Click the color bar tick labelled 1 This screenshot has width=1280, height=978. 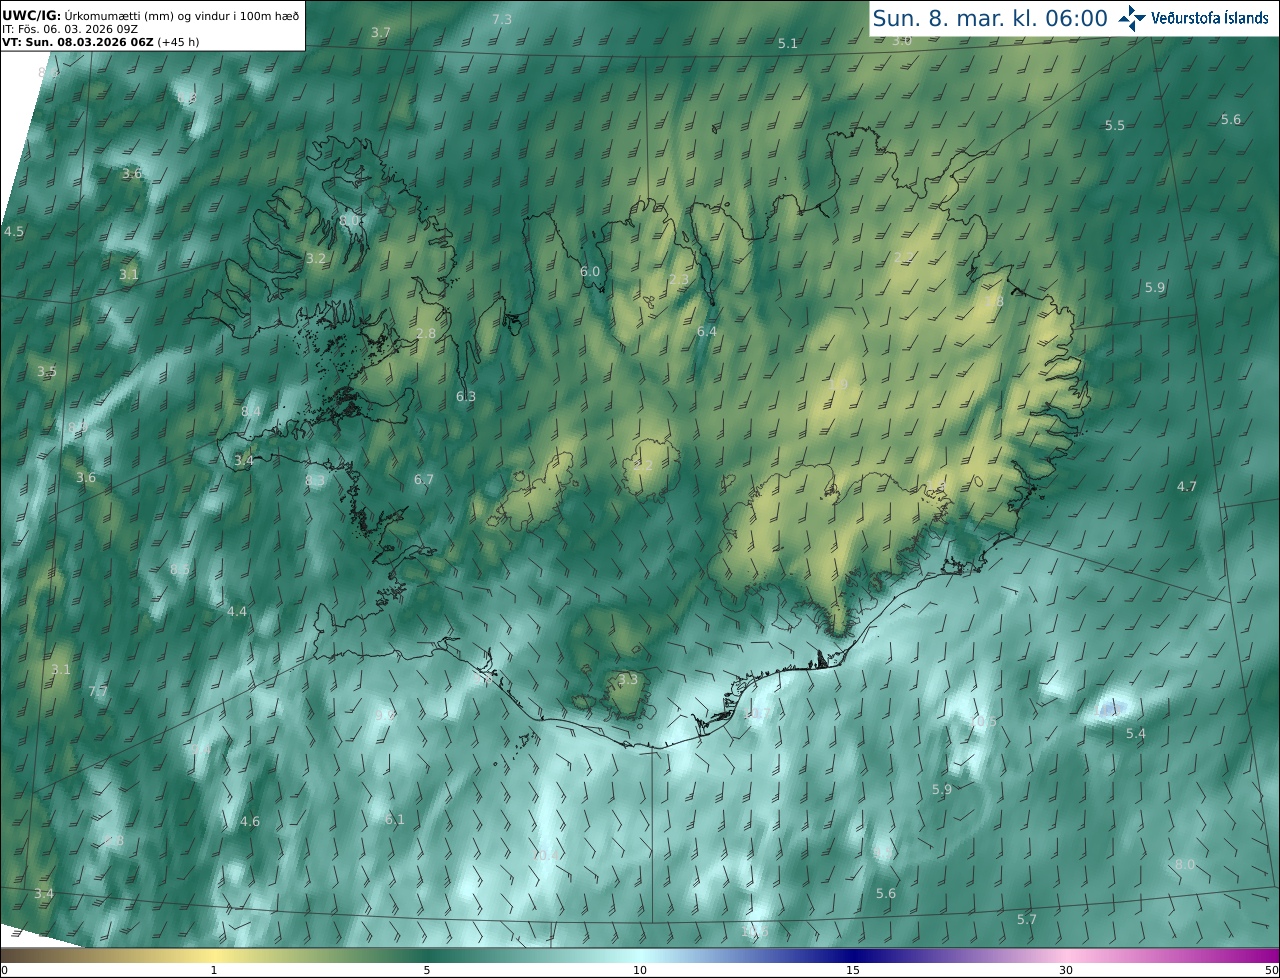[213, 970]
